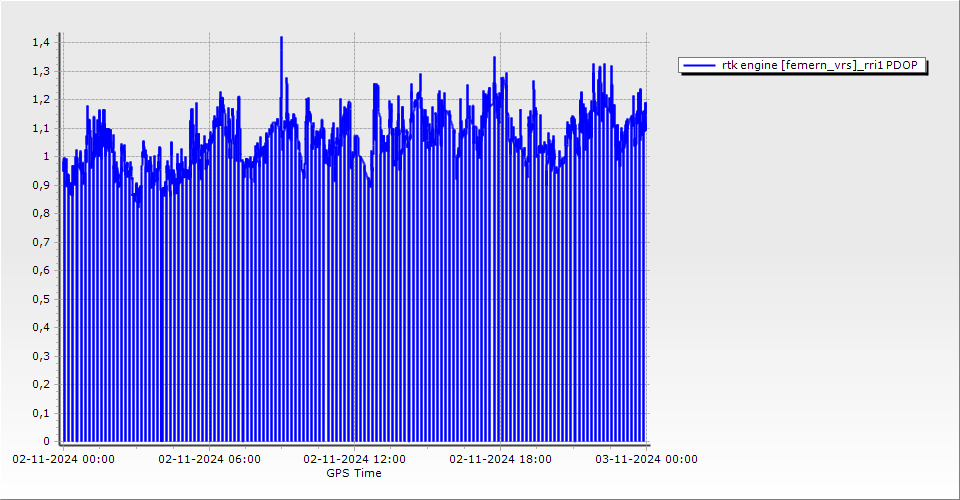The image size is (960, 500).
Task: Click the blue line sample in the legend
Action: (x=699, y=65)
